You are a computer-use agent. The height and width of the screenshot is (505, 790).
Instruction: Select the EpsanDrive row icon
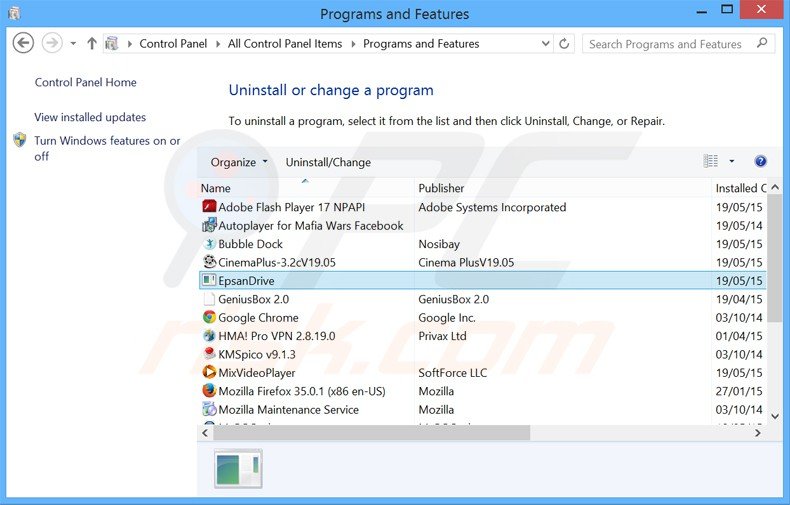coord(209,280)
